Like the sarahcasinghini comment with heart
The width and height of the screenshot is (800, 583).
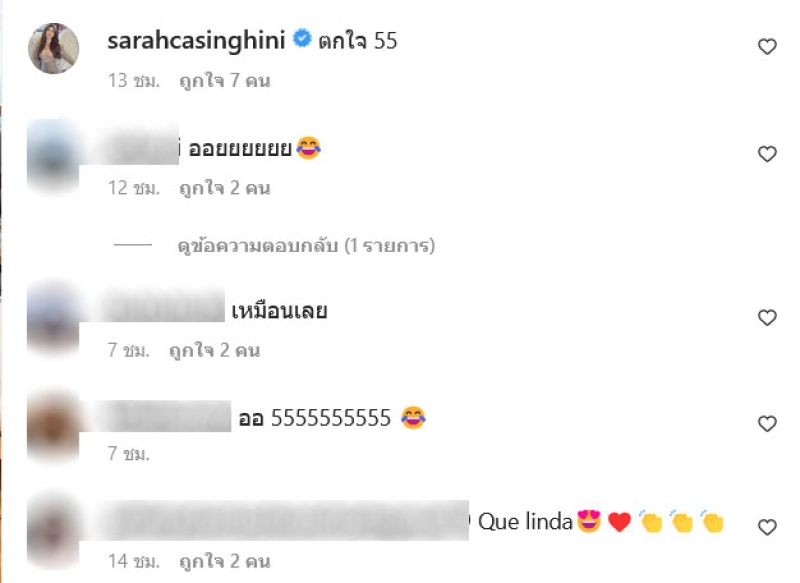click(767, 47)
